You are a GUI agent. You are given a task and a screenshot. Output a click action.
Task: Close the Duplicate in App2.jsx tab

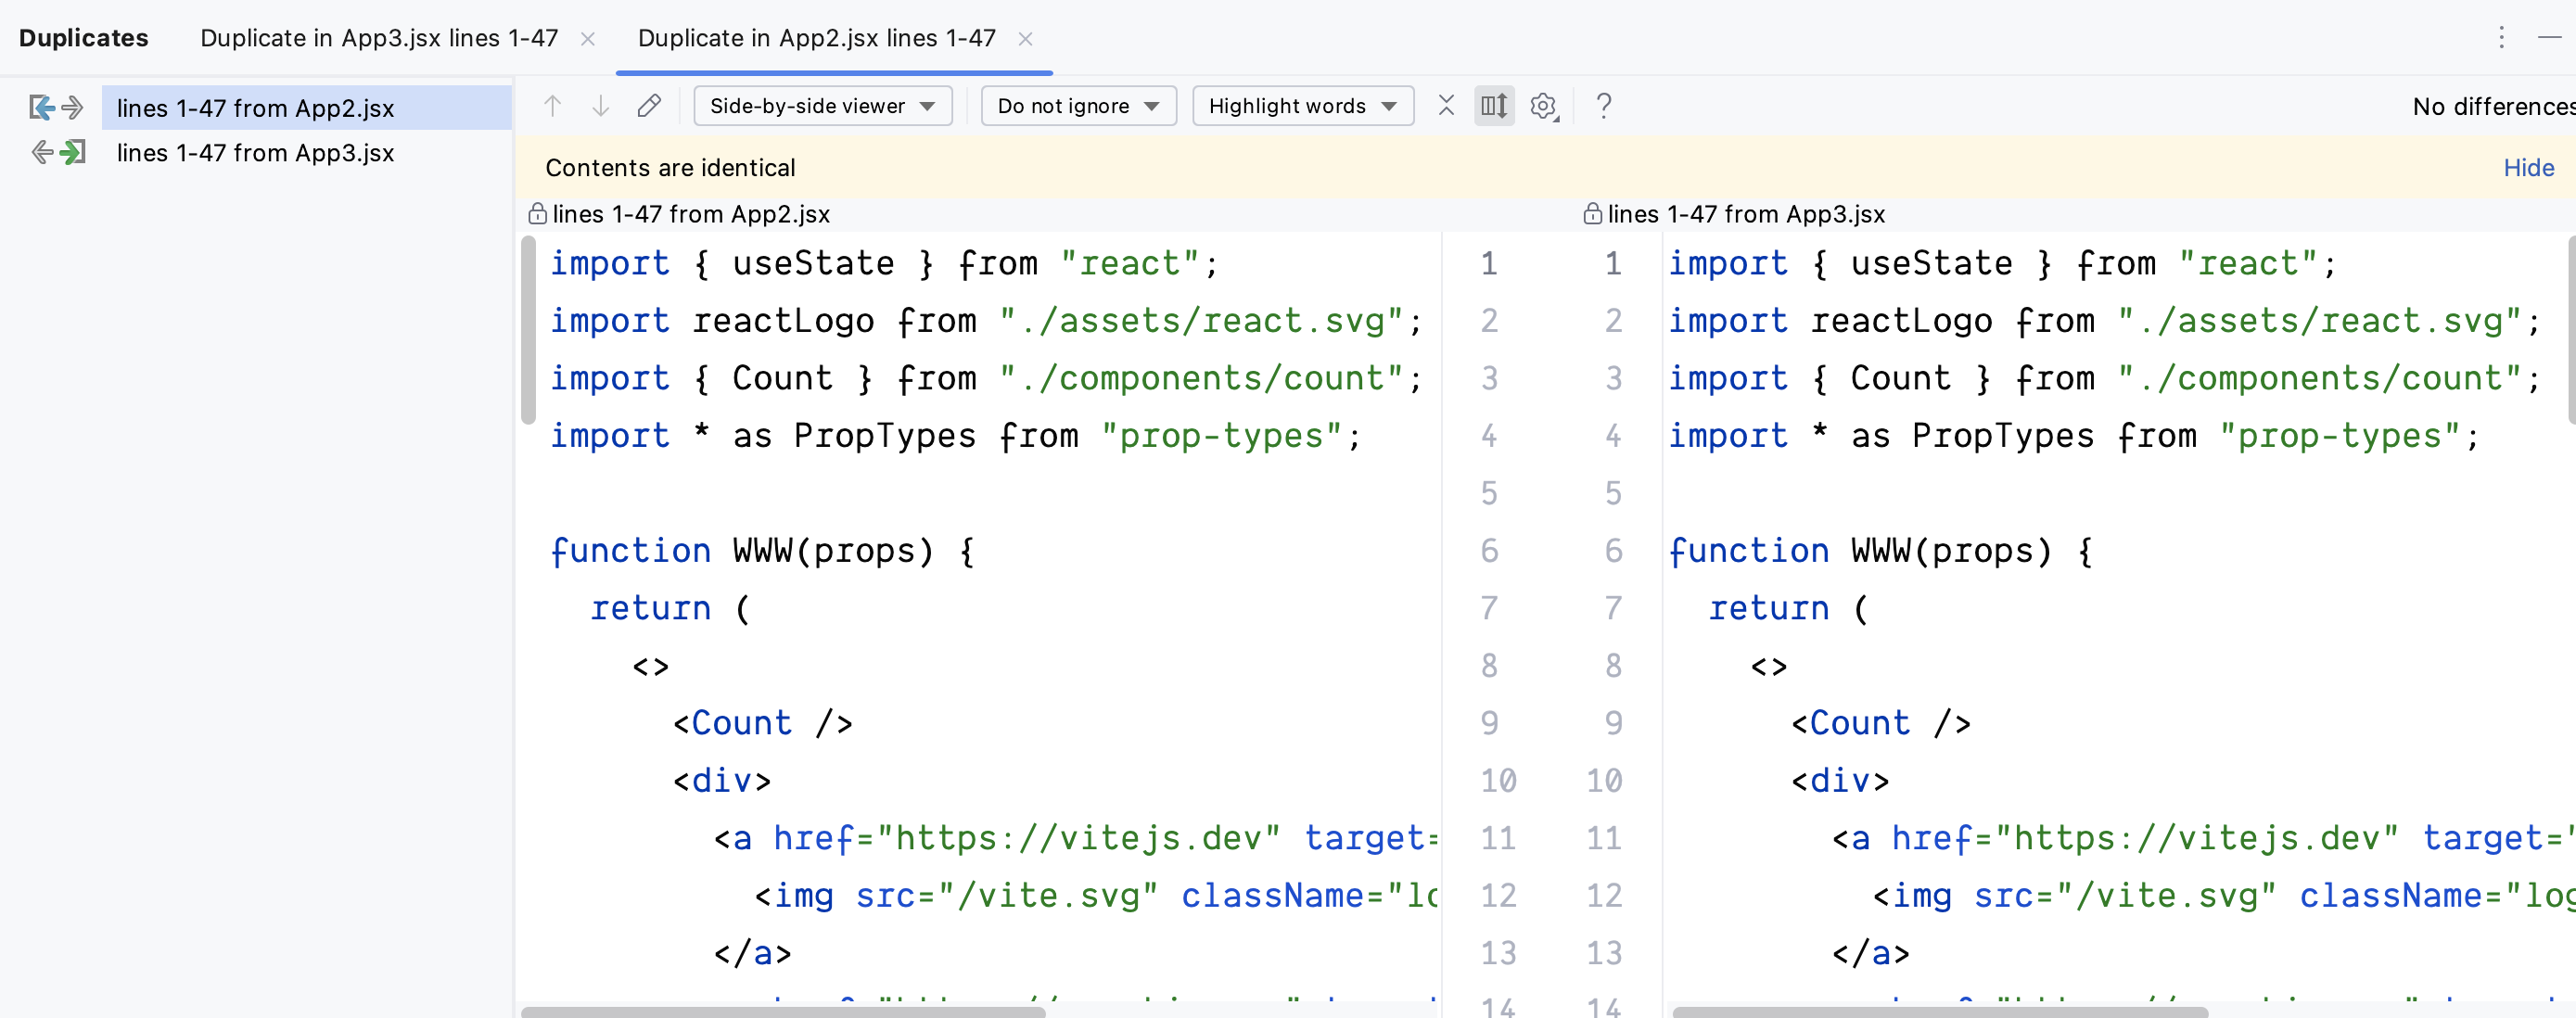pos(1025,39)
